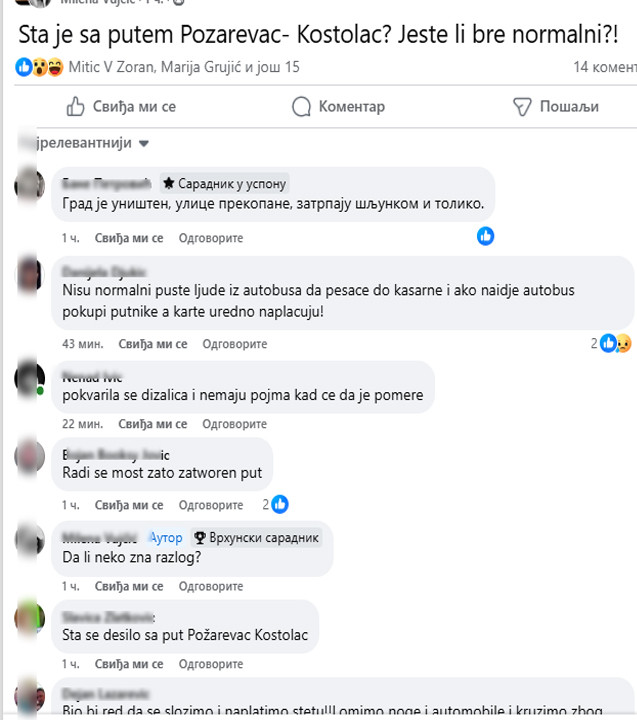
Task: Click the thumbs-up icon beside Свиђа ми се
Action: tap(75, 107)
